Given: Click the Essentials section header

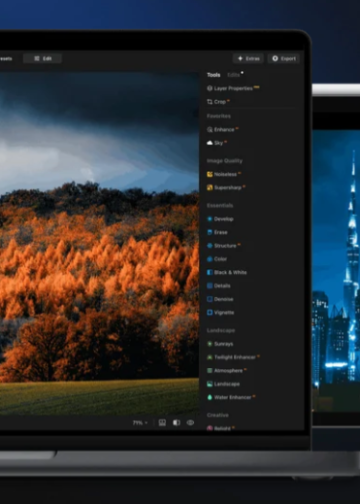Looking at the screenshot, I should (x=220, y=205).
